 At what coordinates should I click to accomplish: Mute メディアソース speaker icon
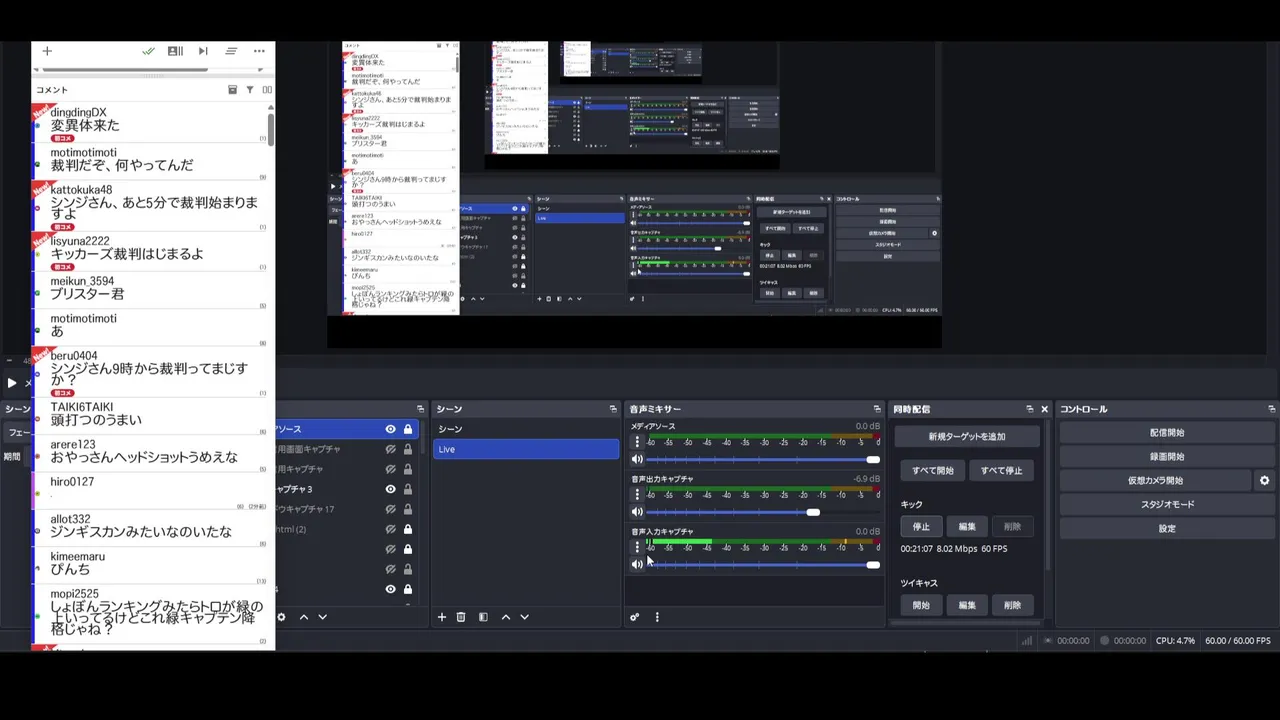(637, 459)
